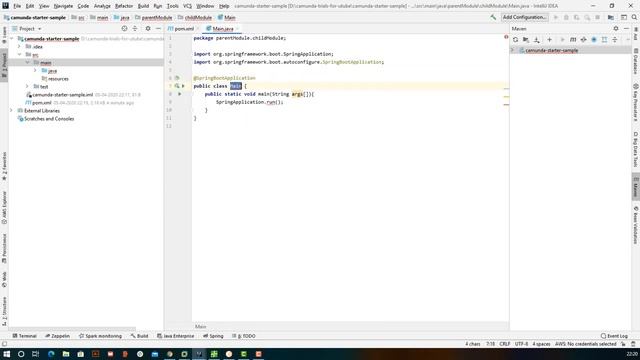Switch to the pom.xml editor tab

(184, 29)
